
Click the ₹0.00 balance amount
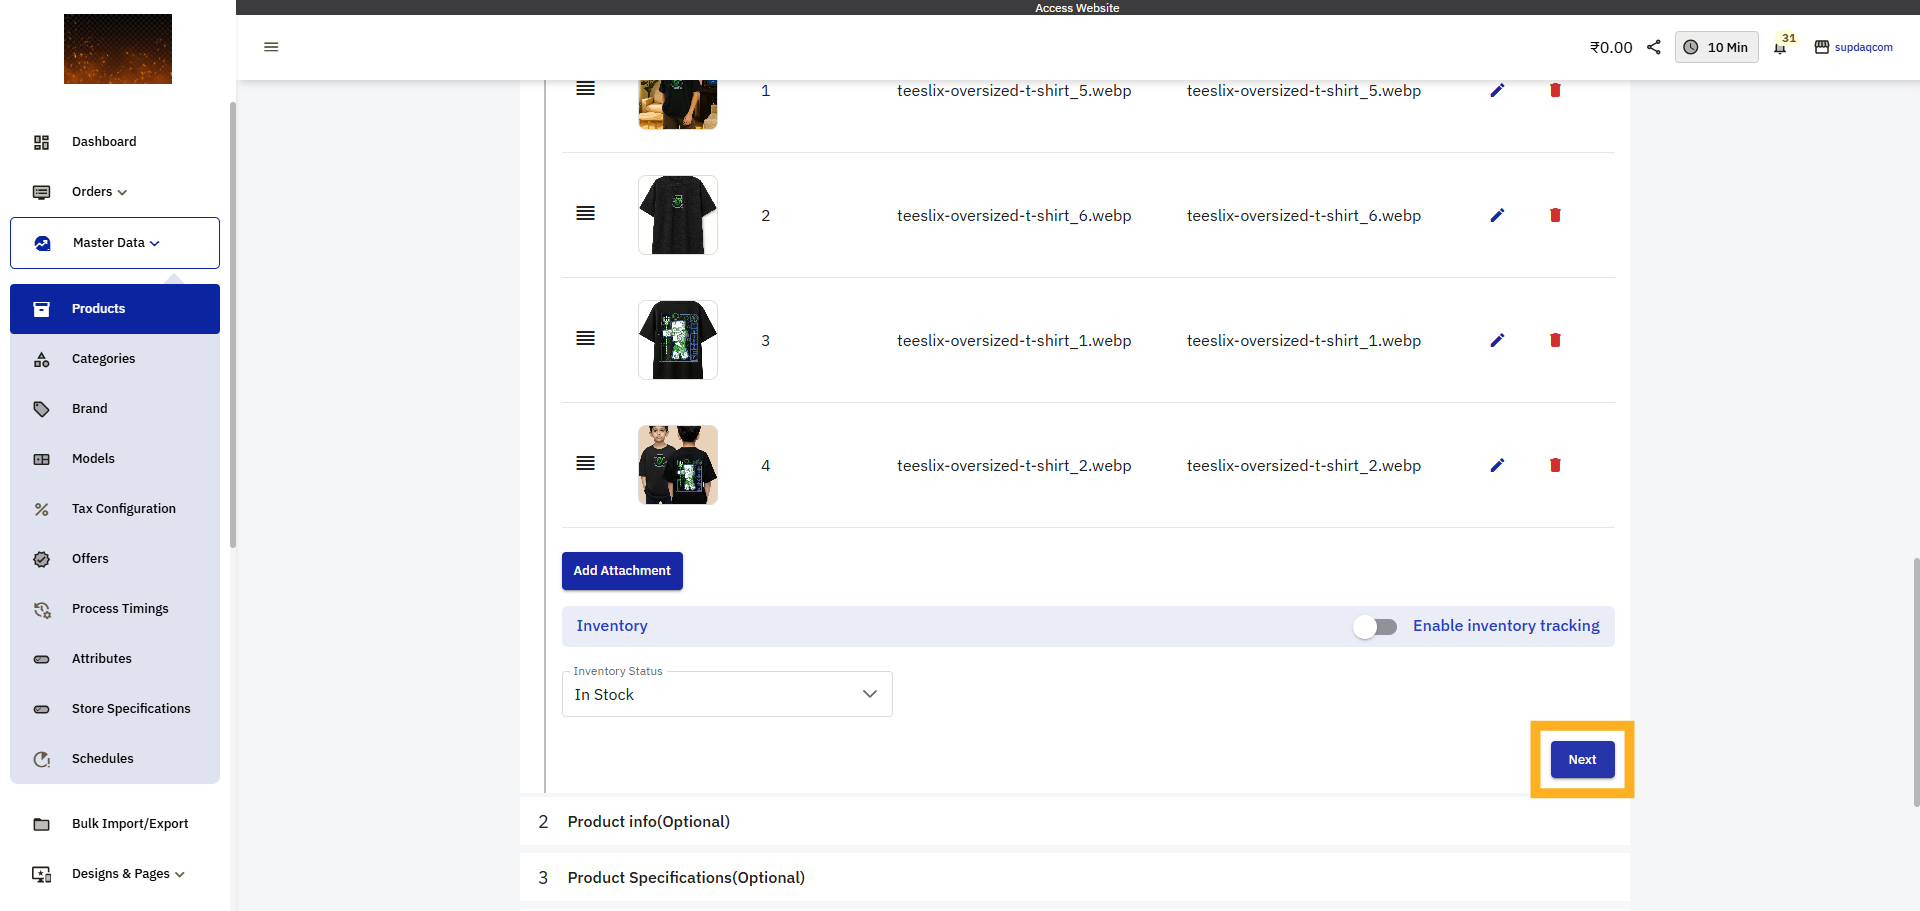tap(1611, 47)
